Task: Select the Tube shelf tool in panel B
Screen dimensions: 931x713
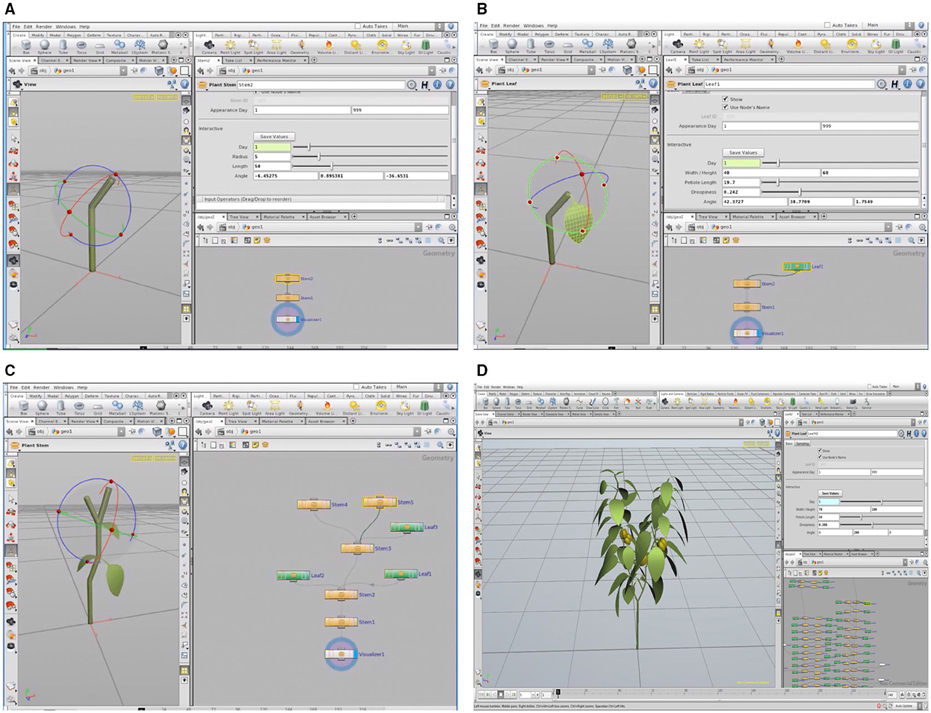Action: (x=532, y=46)
